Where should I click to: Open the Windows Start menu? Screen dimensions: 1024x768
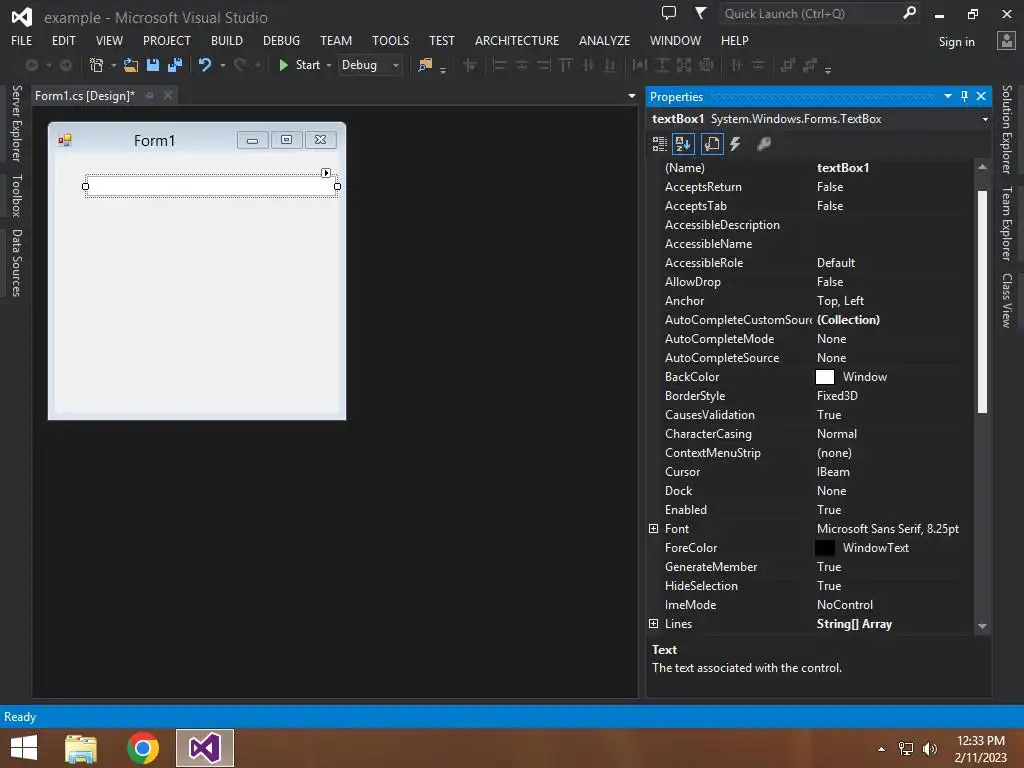point(24,748)
